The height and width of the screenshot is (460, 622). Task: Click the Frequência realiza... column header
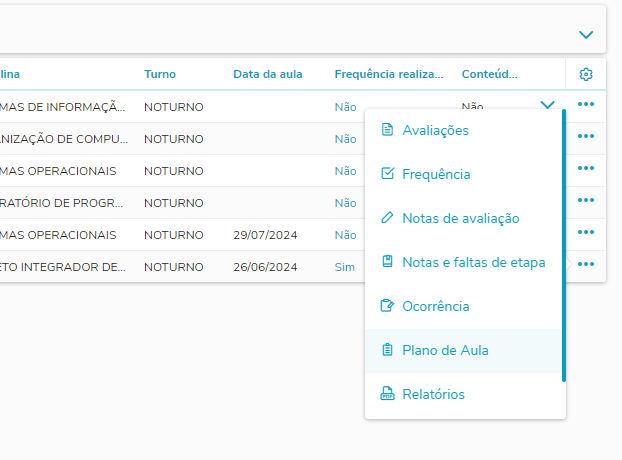click(x=387, y=74)
